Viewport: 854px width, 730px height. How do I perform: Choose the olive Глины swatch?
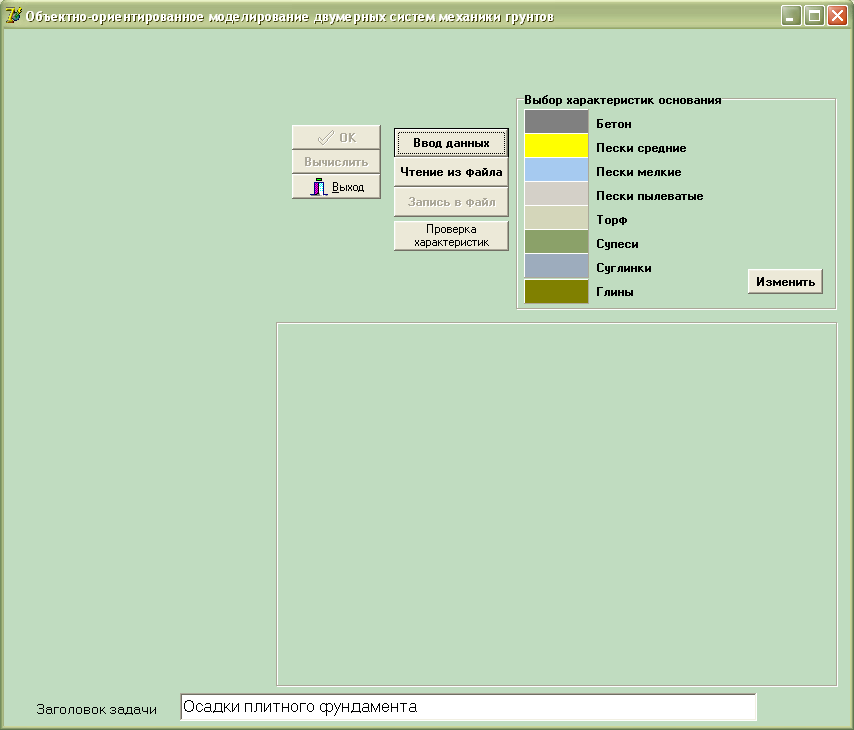pyautogui.click(x=556, y=291)
